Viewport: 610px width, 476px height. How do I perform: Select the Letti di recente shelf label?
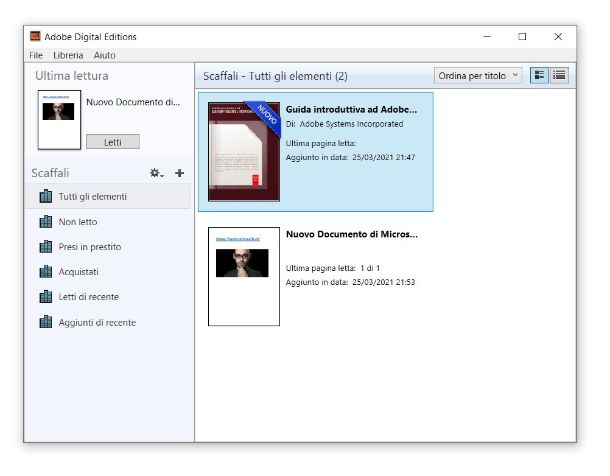coord(89,297)
